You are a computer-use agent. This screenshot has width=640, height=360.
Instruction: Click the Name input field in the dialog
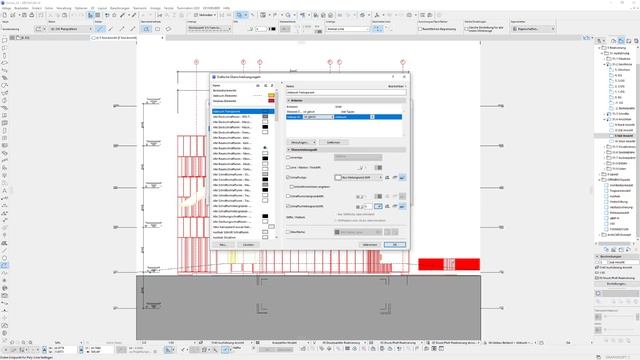pyautogui.click(x=346, y=93)
